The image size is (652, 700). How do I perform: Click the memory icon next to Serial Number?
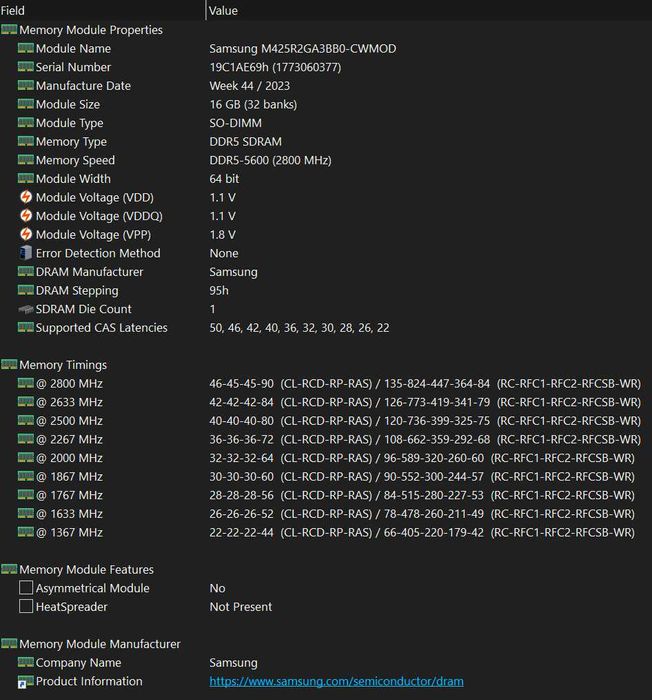pyautogui.click(x=25, y=67)
